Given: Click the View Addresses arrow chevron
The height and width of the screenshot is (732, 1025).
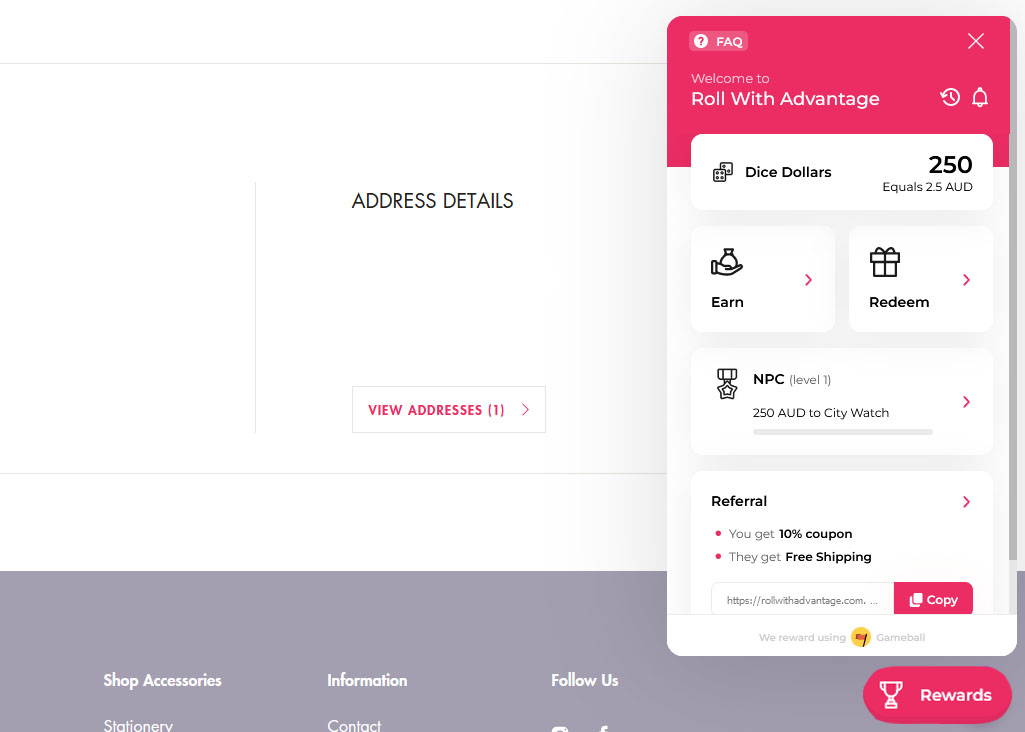Looking at the screenshot, I should [x=525, y=410].
